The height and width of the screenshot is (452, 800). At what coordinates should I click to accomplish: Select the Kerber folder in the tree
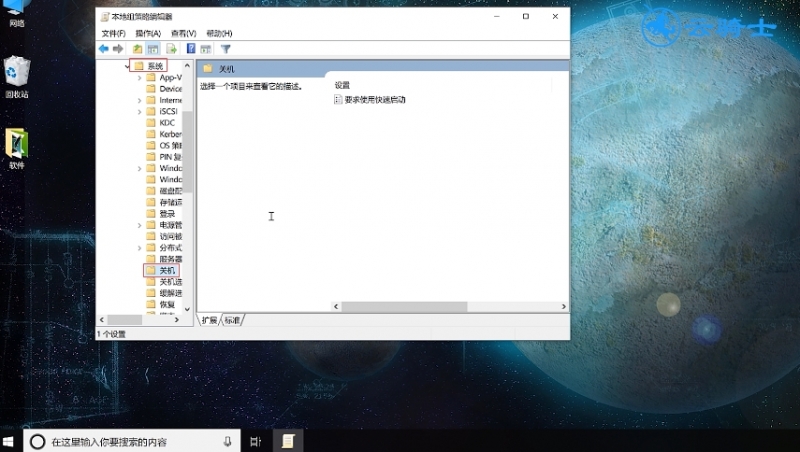tap(164, 134)
